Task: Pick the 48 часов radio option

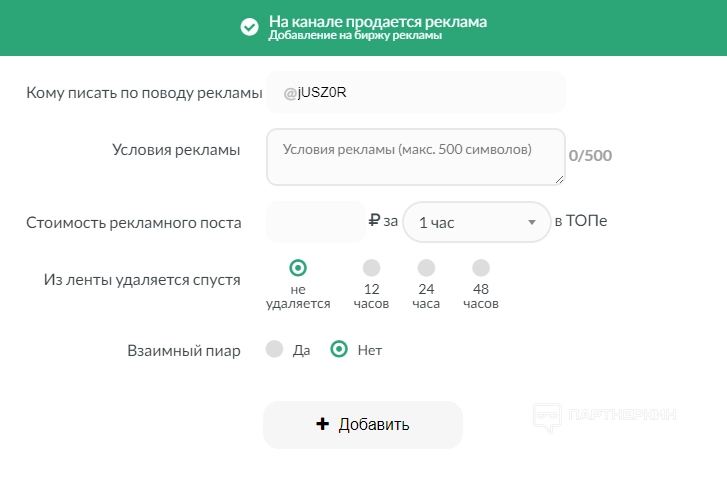Action: 481,268
